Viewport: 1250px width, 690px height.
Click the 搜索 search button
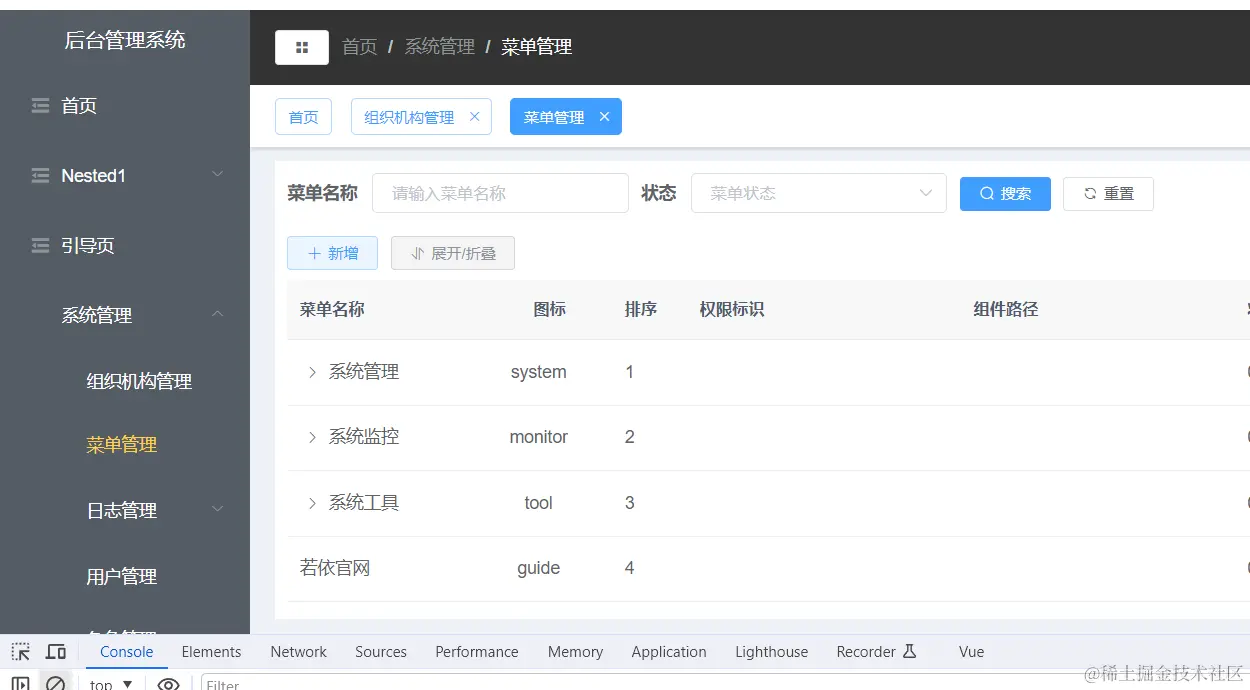(x=1005, y=194)
